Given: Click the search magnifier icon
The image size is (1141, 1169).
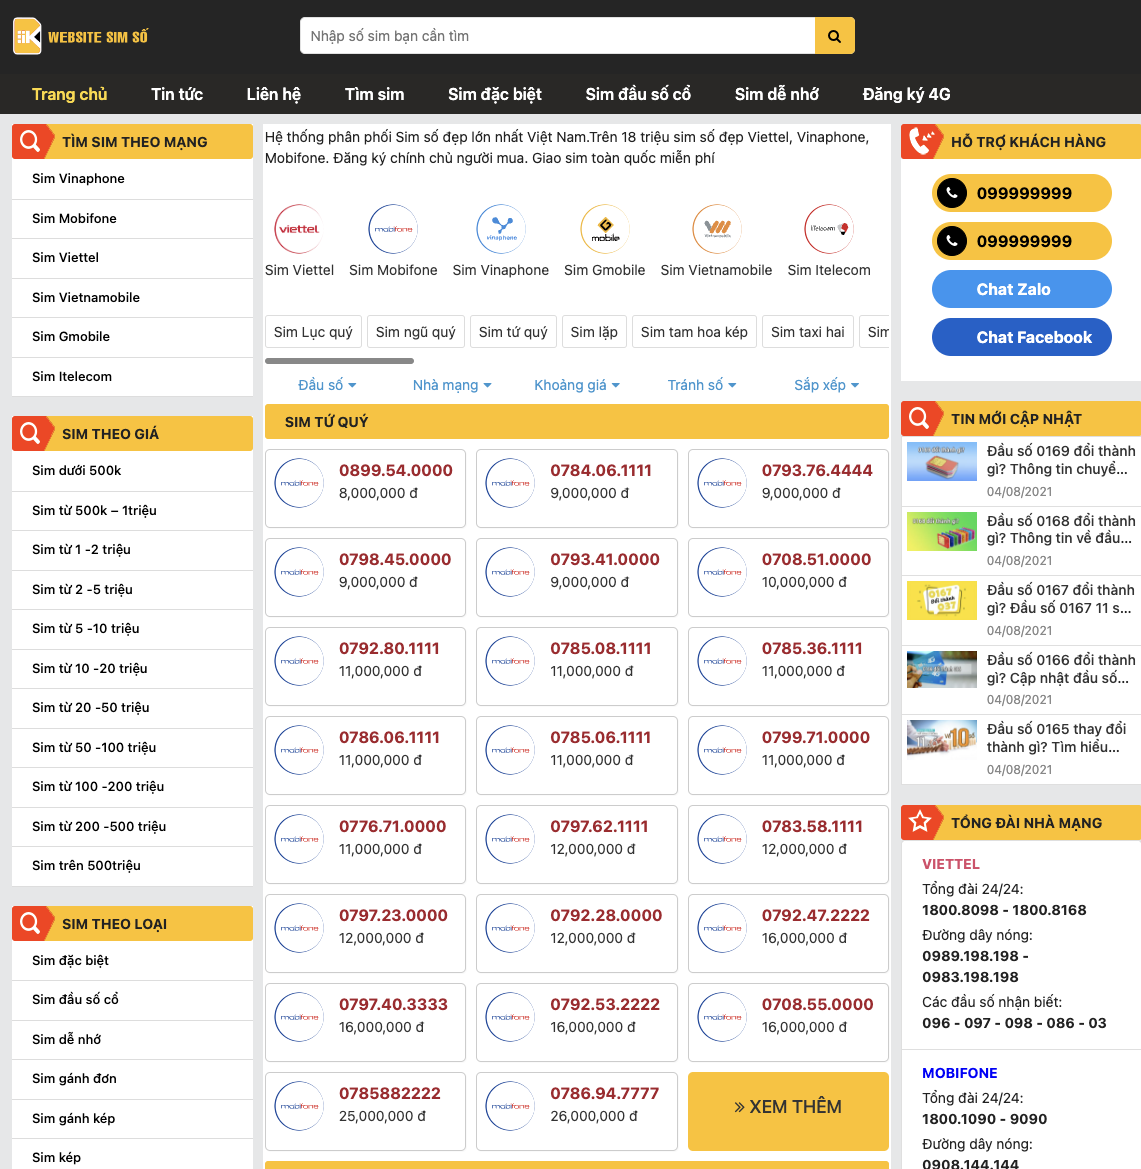Looking at the screenshot, I should [x=834, y=35].
